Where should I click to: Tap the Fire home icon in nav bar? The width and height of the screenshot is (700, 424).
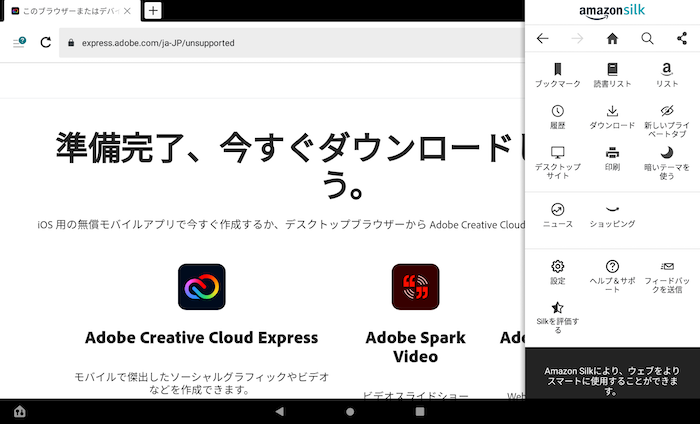point(20,411)
